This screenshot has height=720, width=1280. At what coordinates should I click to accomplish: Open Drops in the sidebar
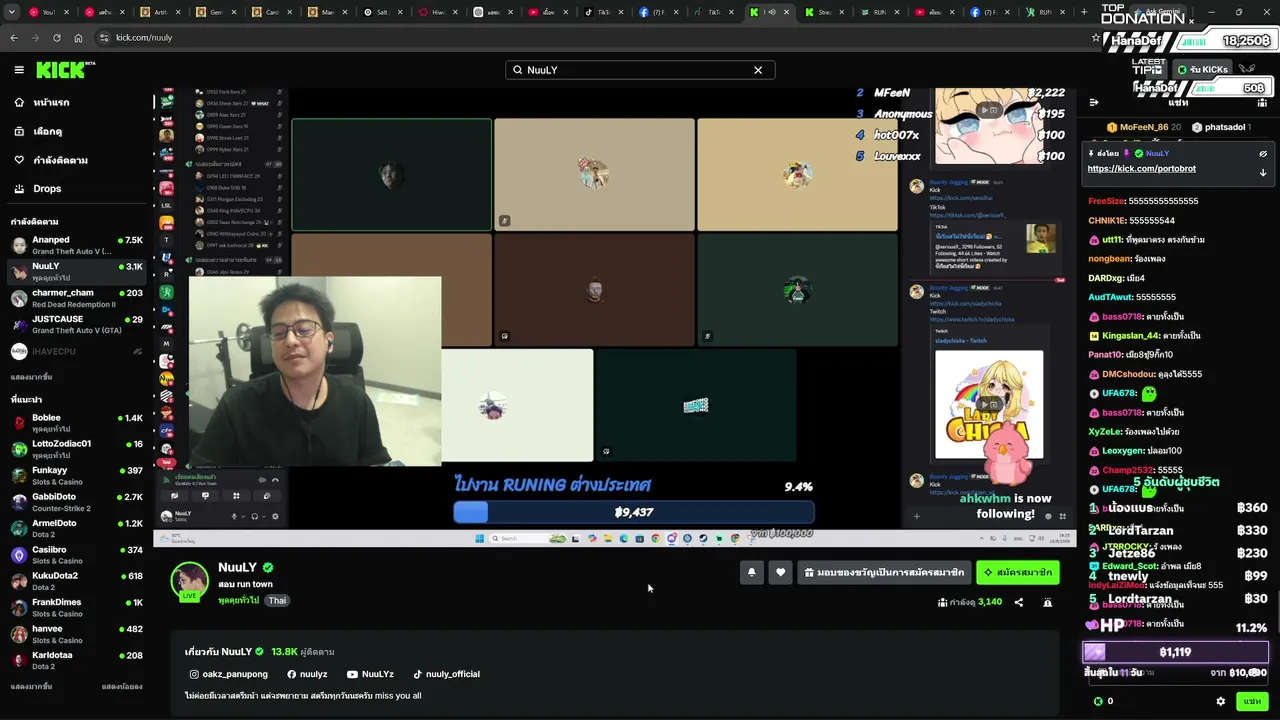(x=75, y=189)
